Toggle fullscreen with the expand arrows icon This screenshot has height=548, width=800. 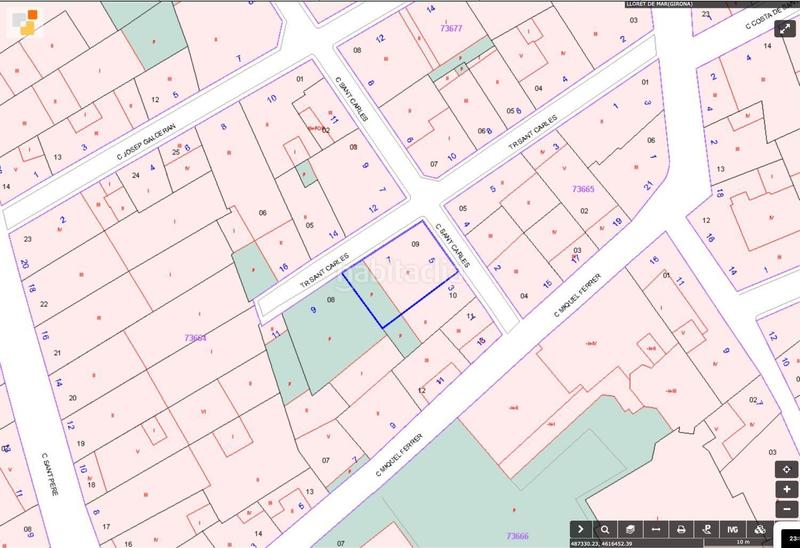(x=785, y=28)
